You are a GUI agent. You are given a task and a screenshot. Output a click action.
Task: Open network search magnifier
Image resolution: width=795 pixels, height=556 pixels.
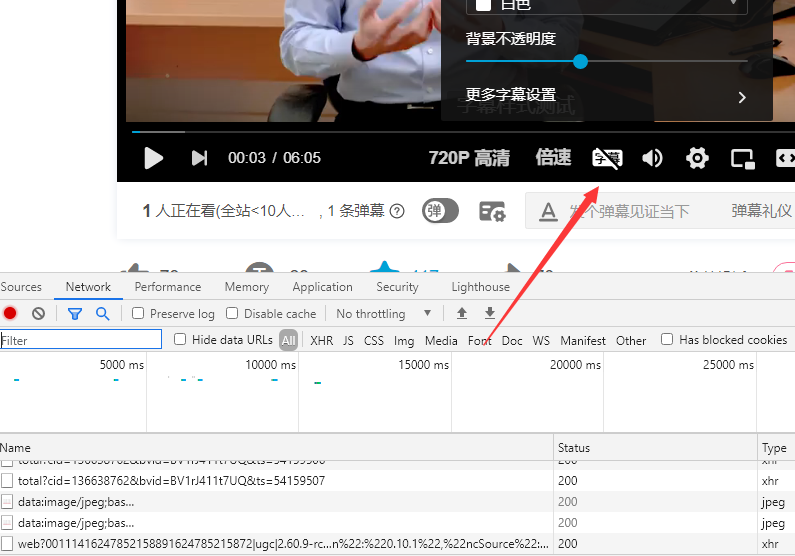[x=102, y=314]
